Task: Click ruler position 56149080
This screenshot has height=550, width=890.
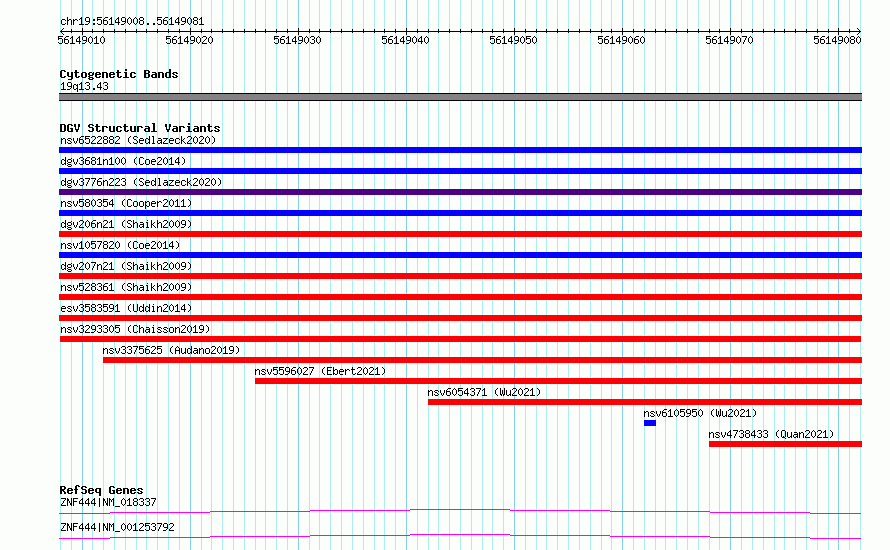Action: tap(837, 40)
